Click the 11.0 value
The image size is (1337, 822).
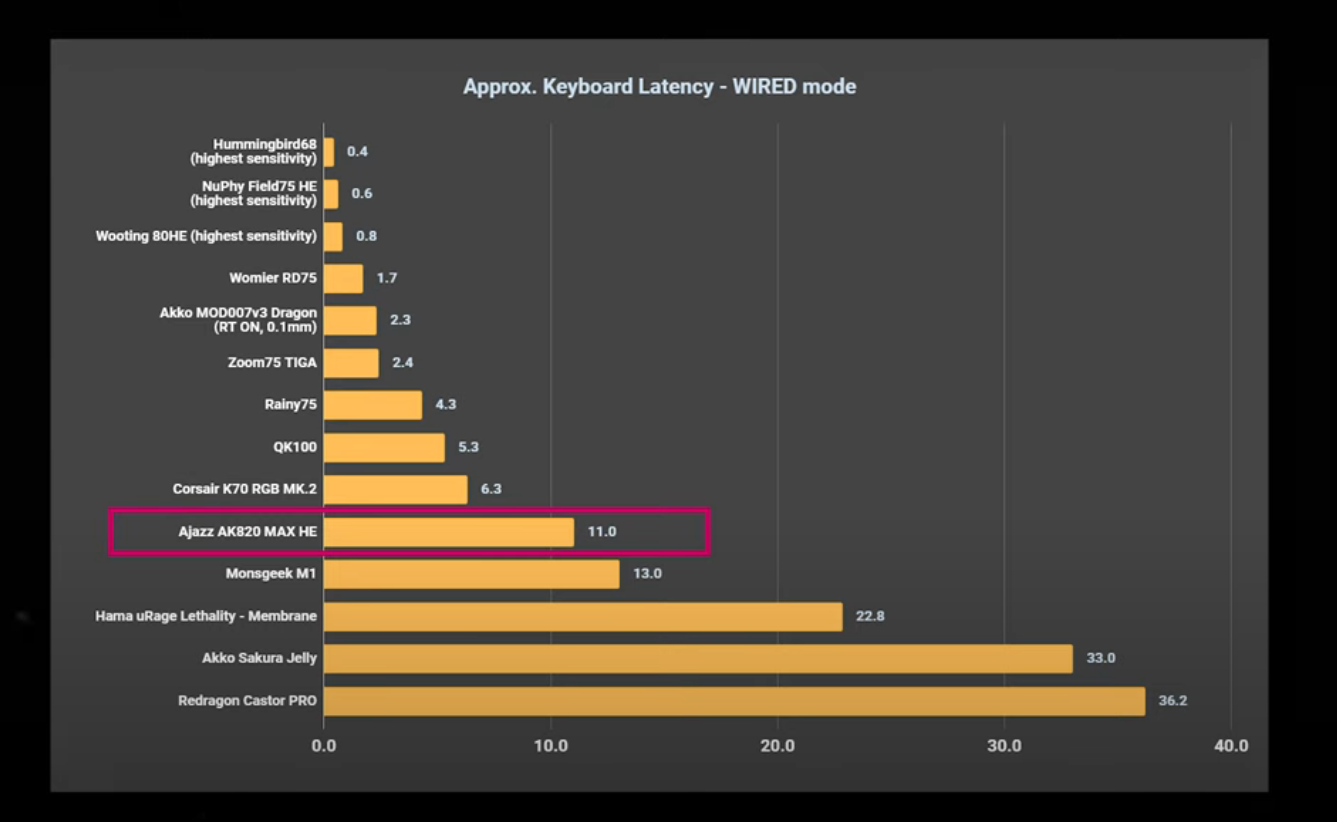coord(602,532)
